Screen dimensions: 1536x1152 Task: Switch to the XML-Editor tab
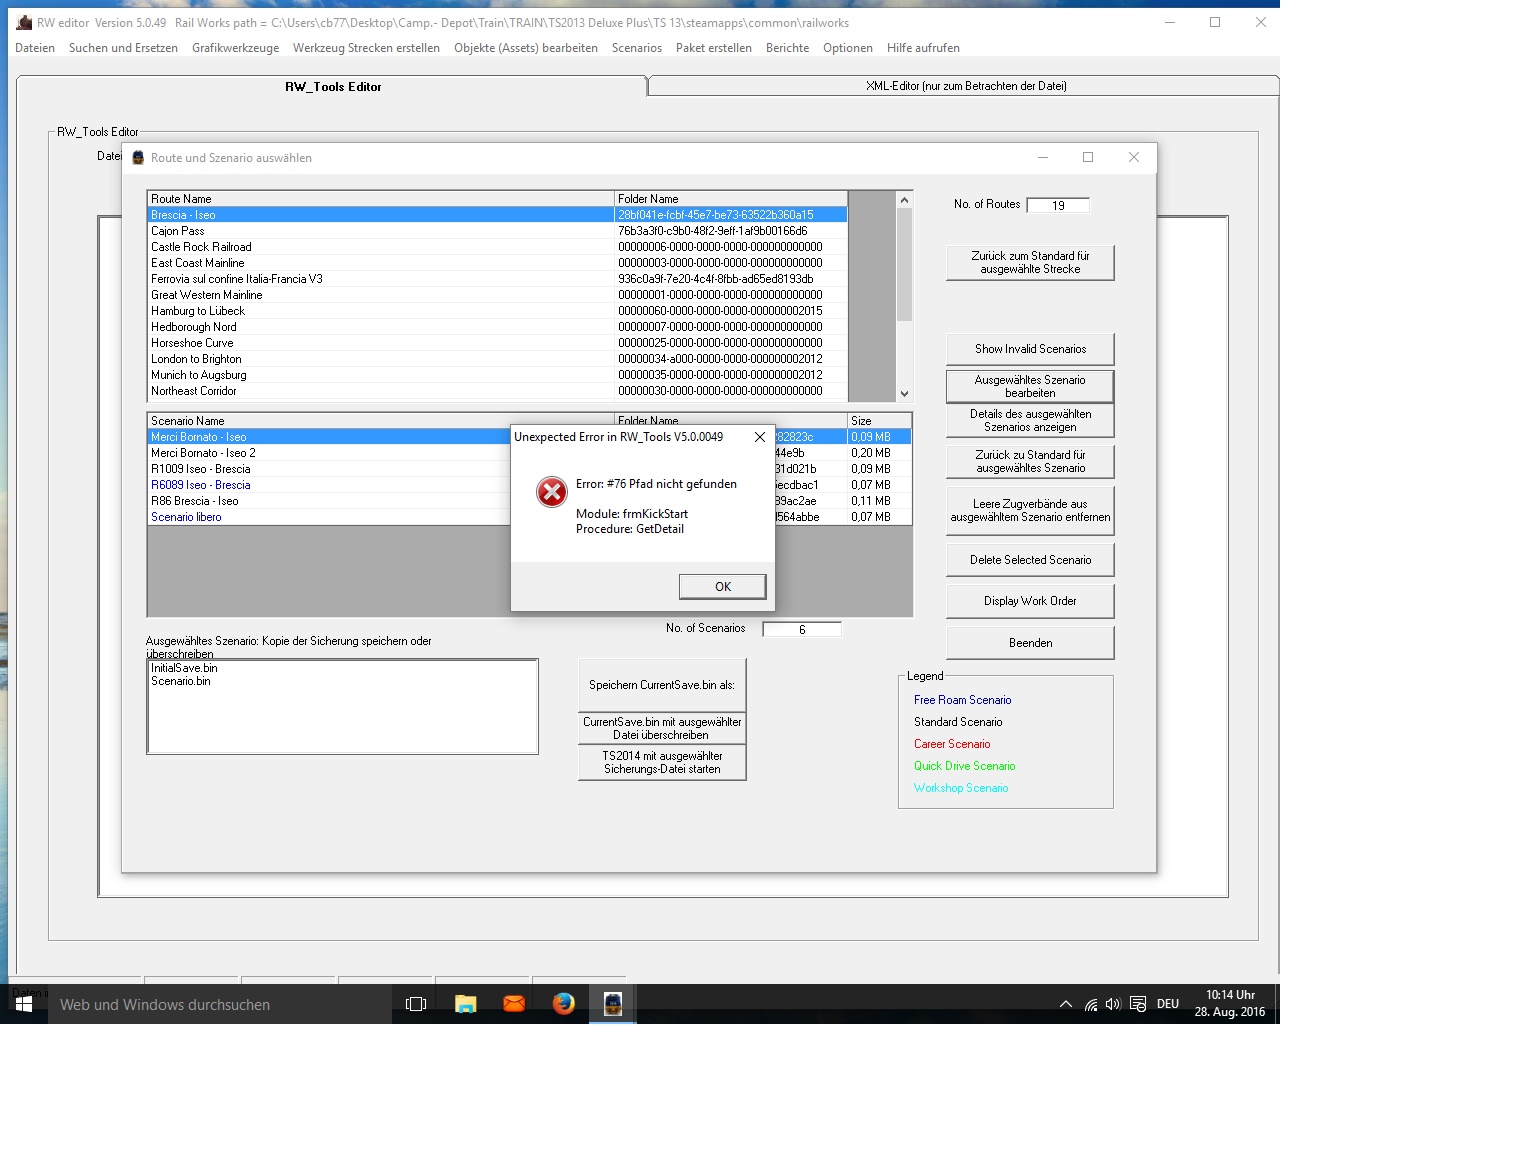click(x=965, y=86)
